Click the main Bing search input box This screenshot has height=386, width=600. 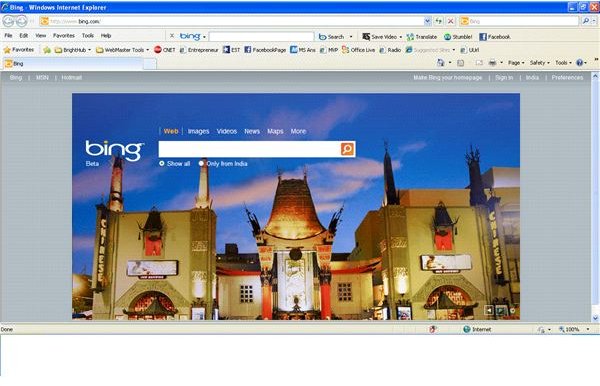[x=249, y=149]
